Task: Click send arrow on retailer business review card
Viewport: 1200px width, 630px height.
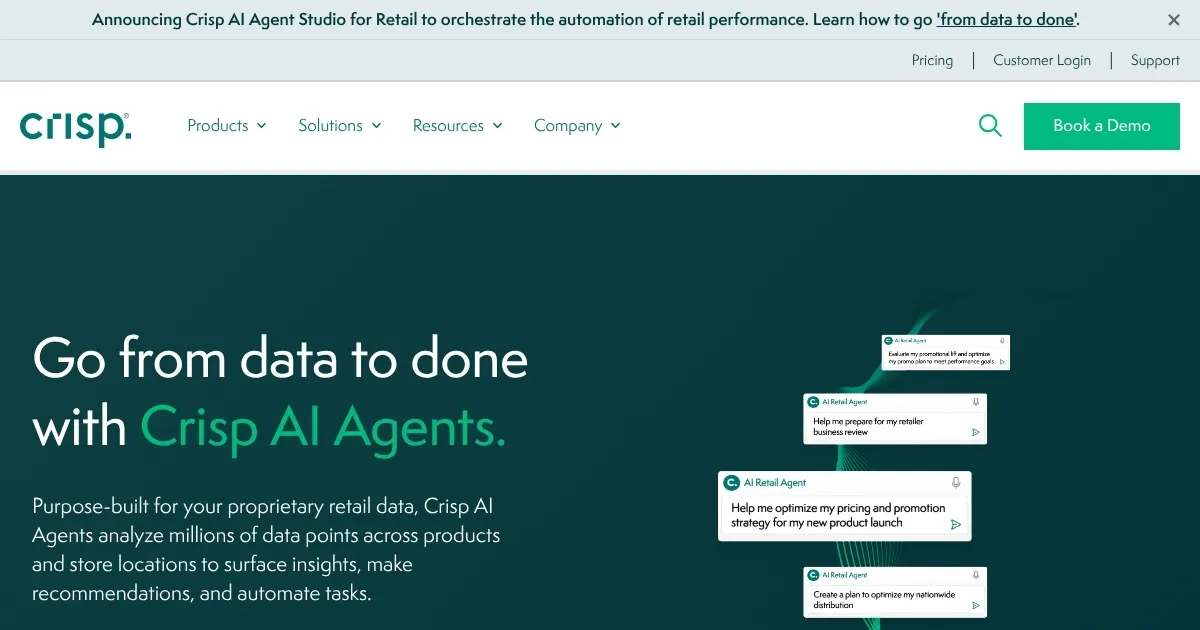Action: click(x=976, y=433)
